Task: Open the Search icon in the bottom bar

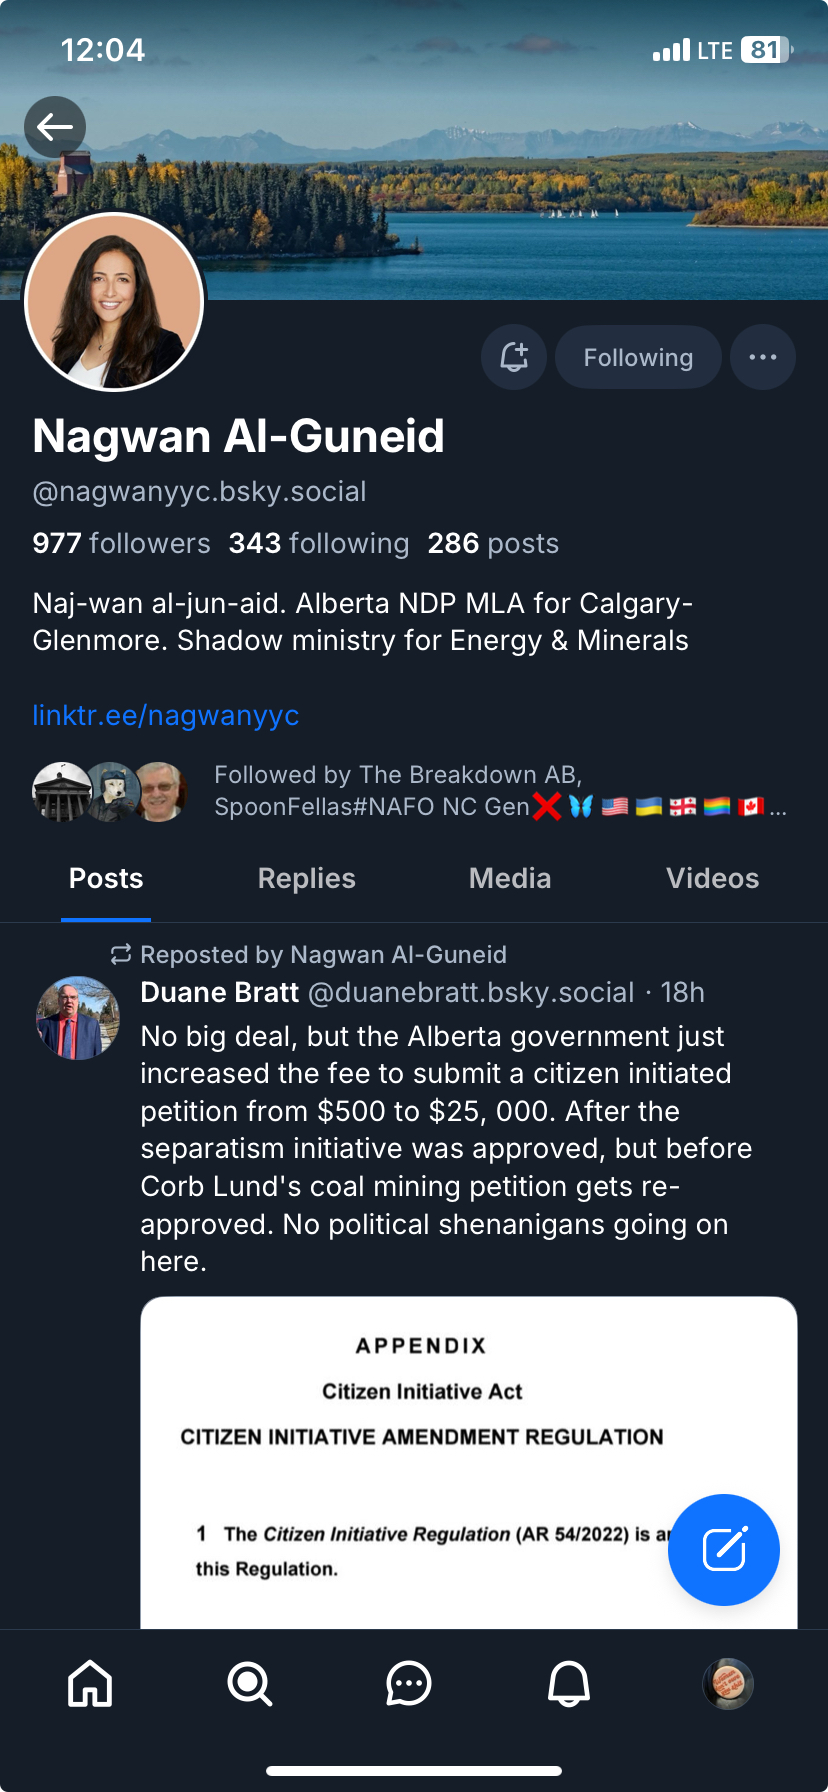Action: (x=249, y=1683)
